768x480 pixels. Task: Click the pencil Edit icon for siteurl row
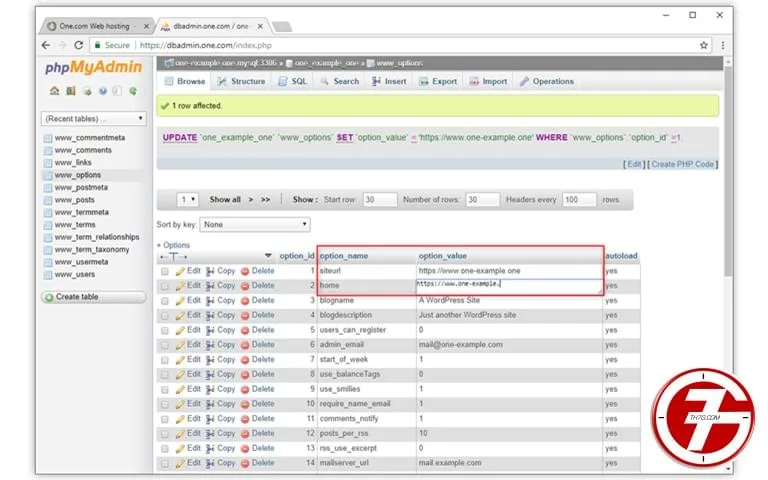(180, 271)
